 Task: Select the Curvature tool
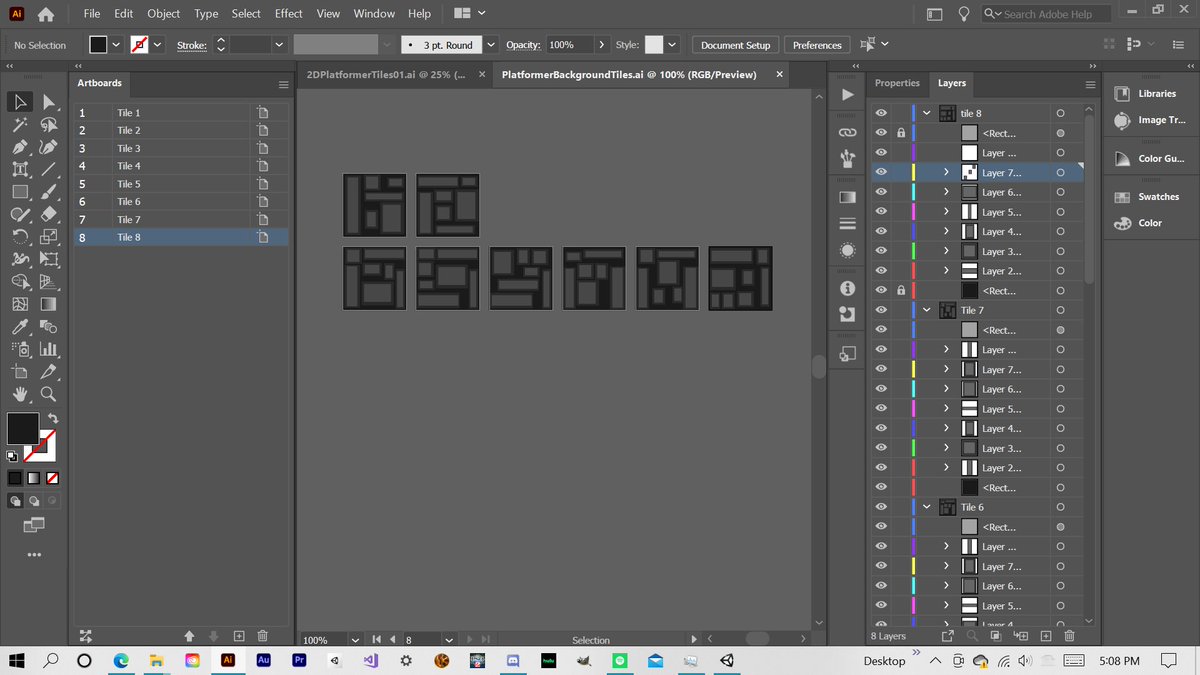(x=48, y=147)
